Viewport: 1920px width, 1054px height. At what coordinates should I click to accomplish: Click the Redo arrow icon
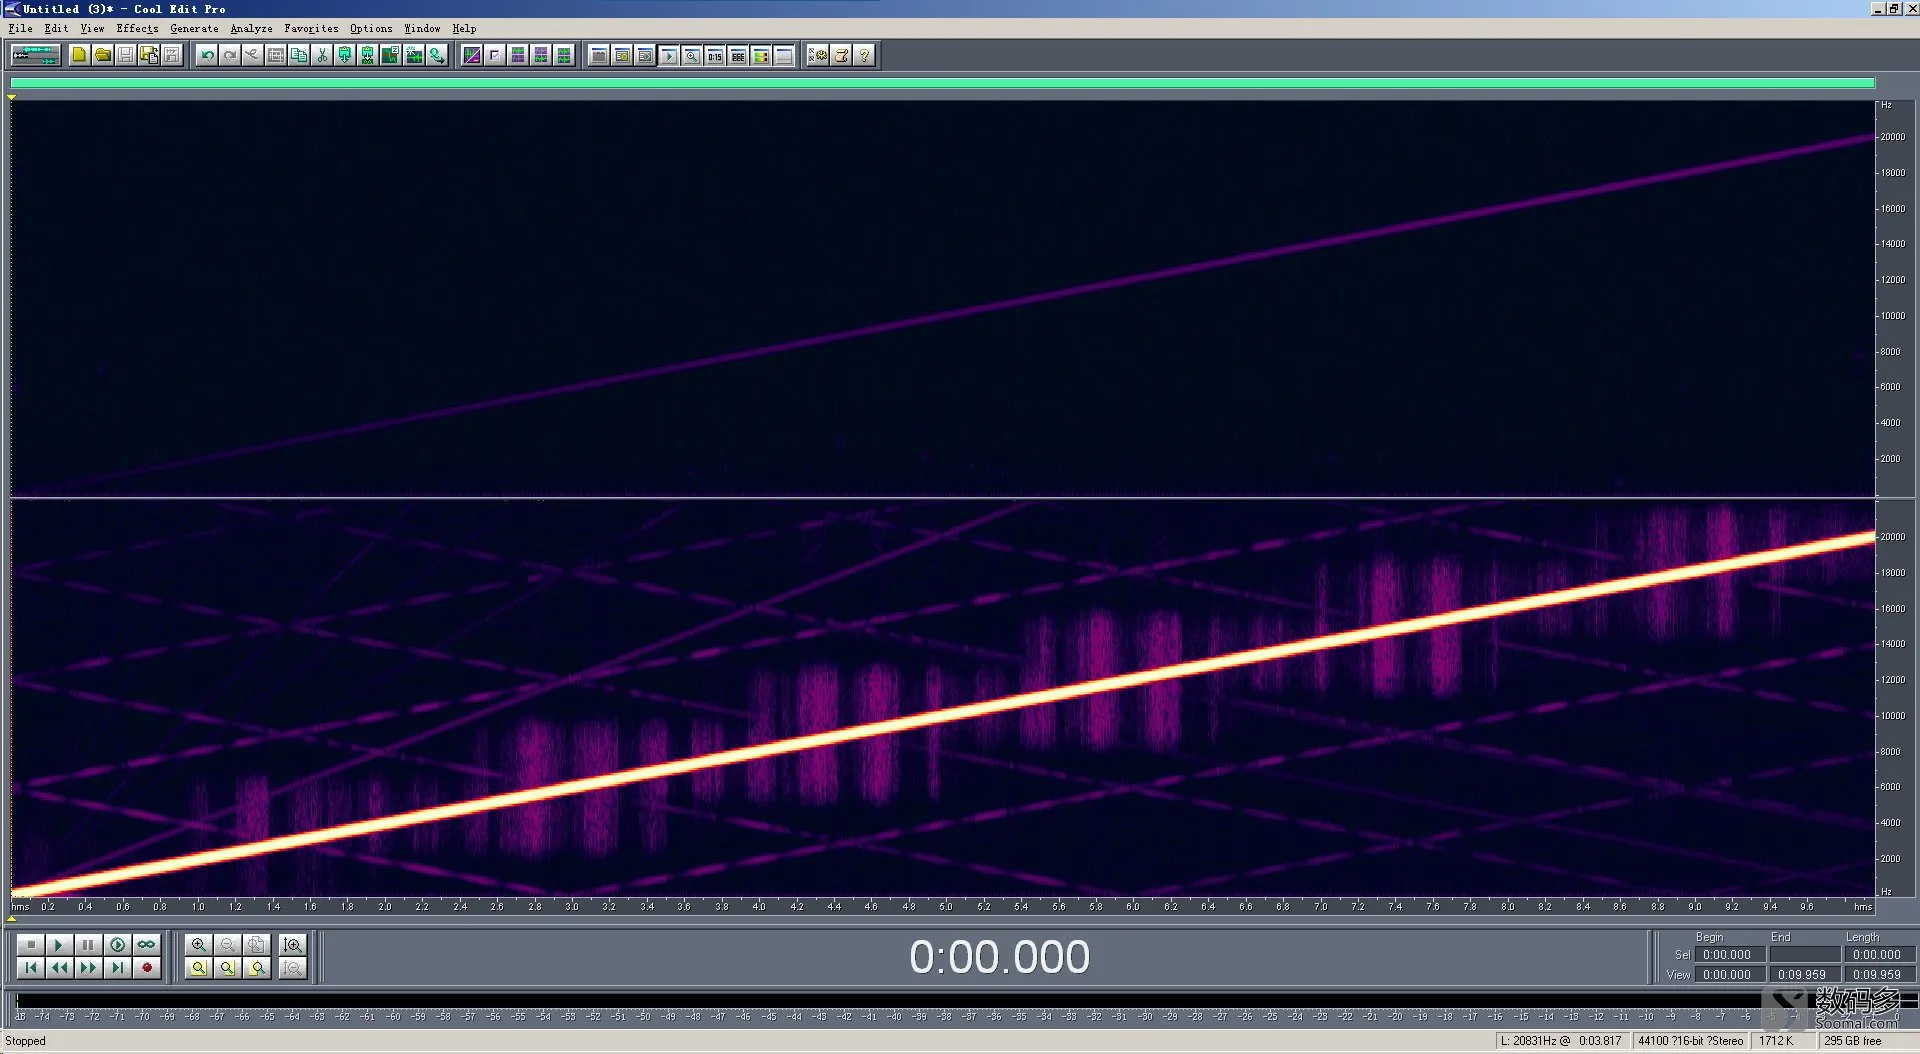(230, 55)
